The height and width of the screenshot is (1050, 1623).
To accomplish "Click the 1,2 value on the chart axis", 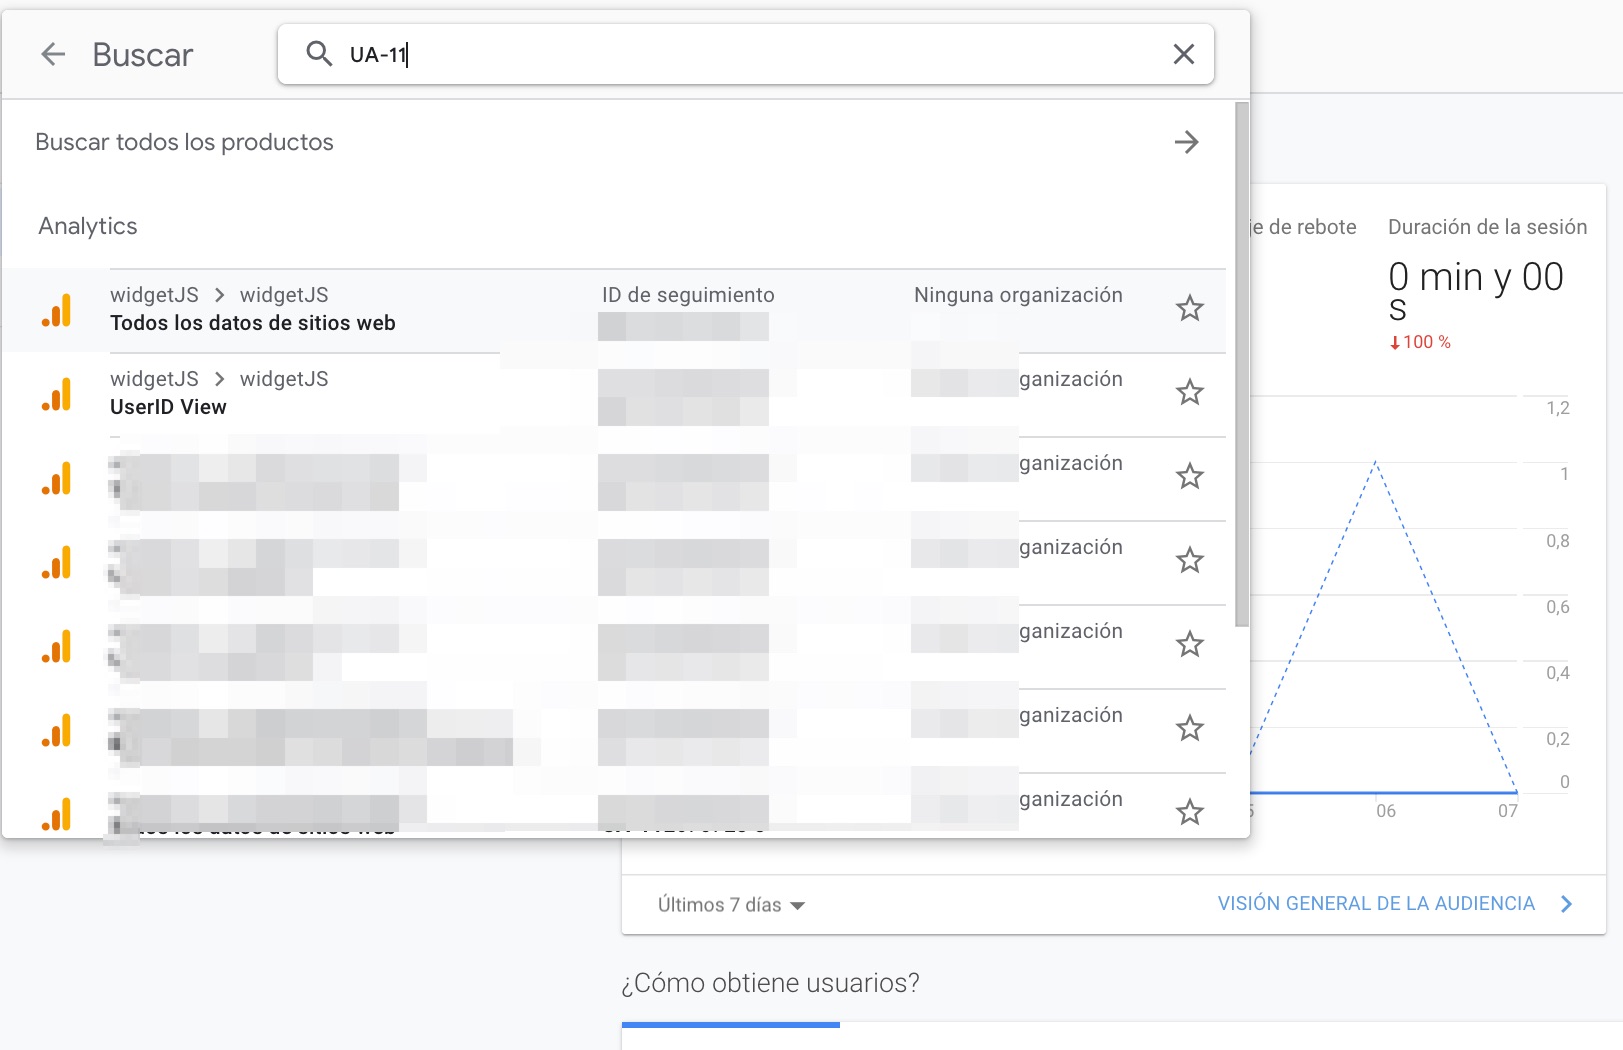I will click(x=1558, y=408).
